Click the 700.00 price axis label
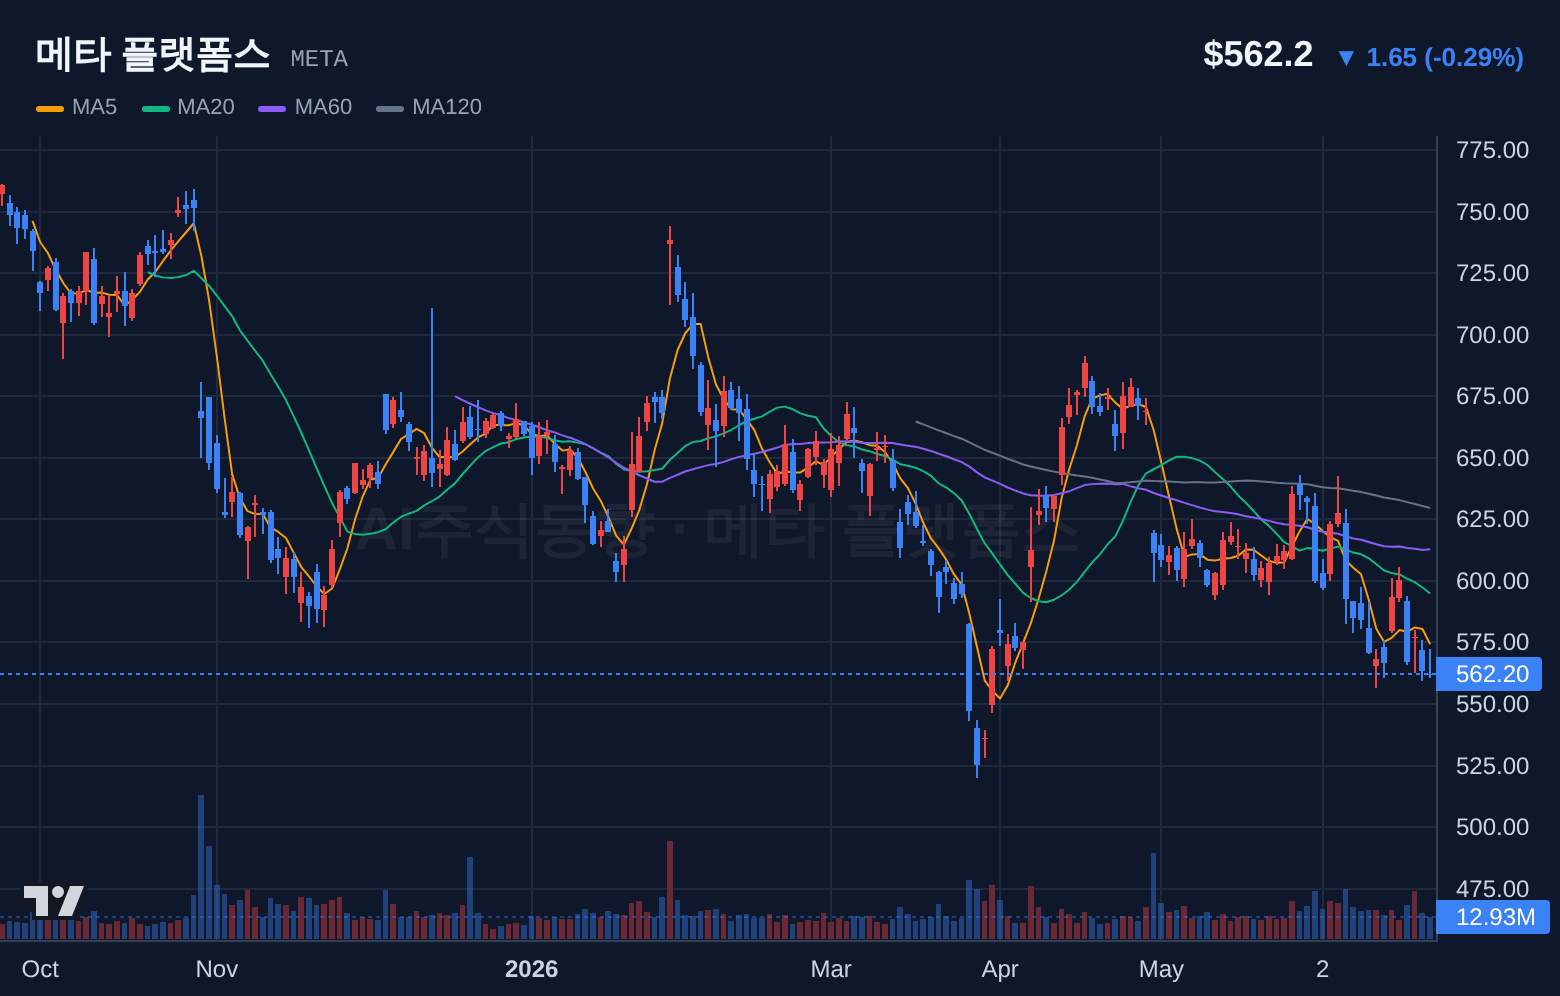Viewport: 1560px width, 996px height. [1492, 335]
